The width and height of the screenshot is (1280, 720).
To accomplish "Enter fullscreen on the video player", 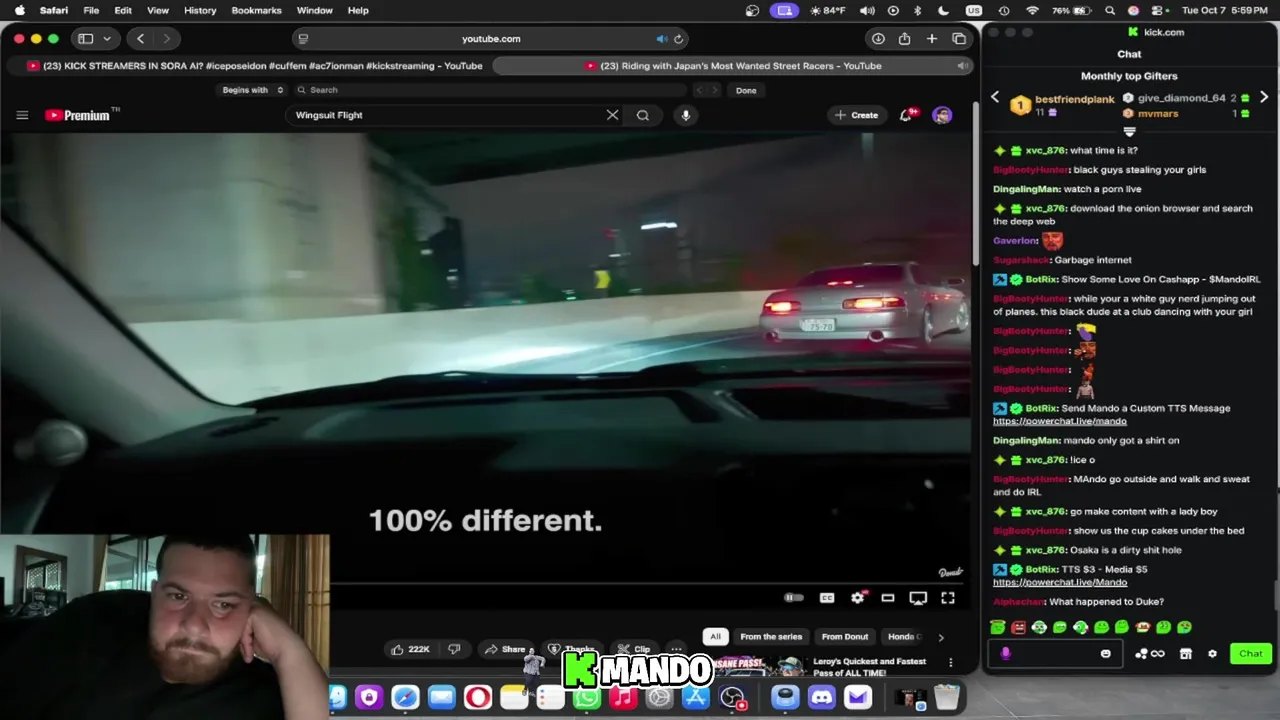I will (948, 598).
